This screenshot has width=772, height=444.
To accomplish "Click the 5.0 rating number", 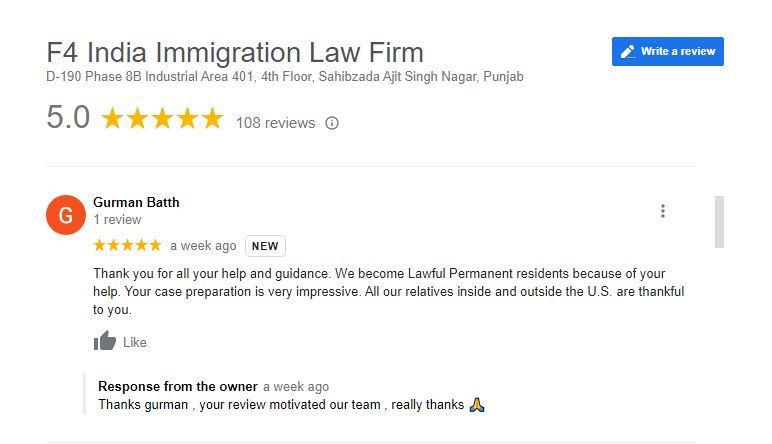I will point(68,118).
